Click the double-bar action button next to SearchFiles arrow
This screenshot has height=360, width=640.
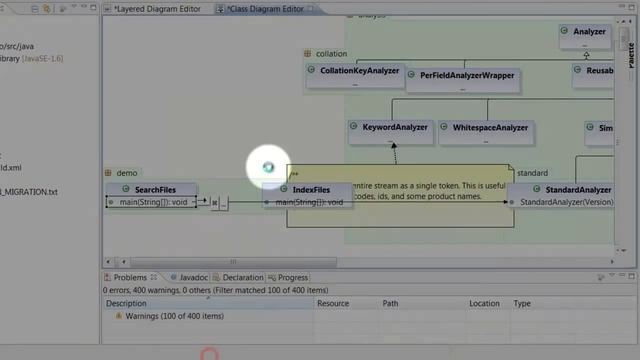[215, 202]
